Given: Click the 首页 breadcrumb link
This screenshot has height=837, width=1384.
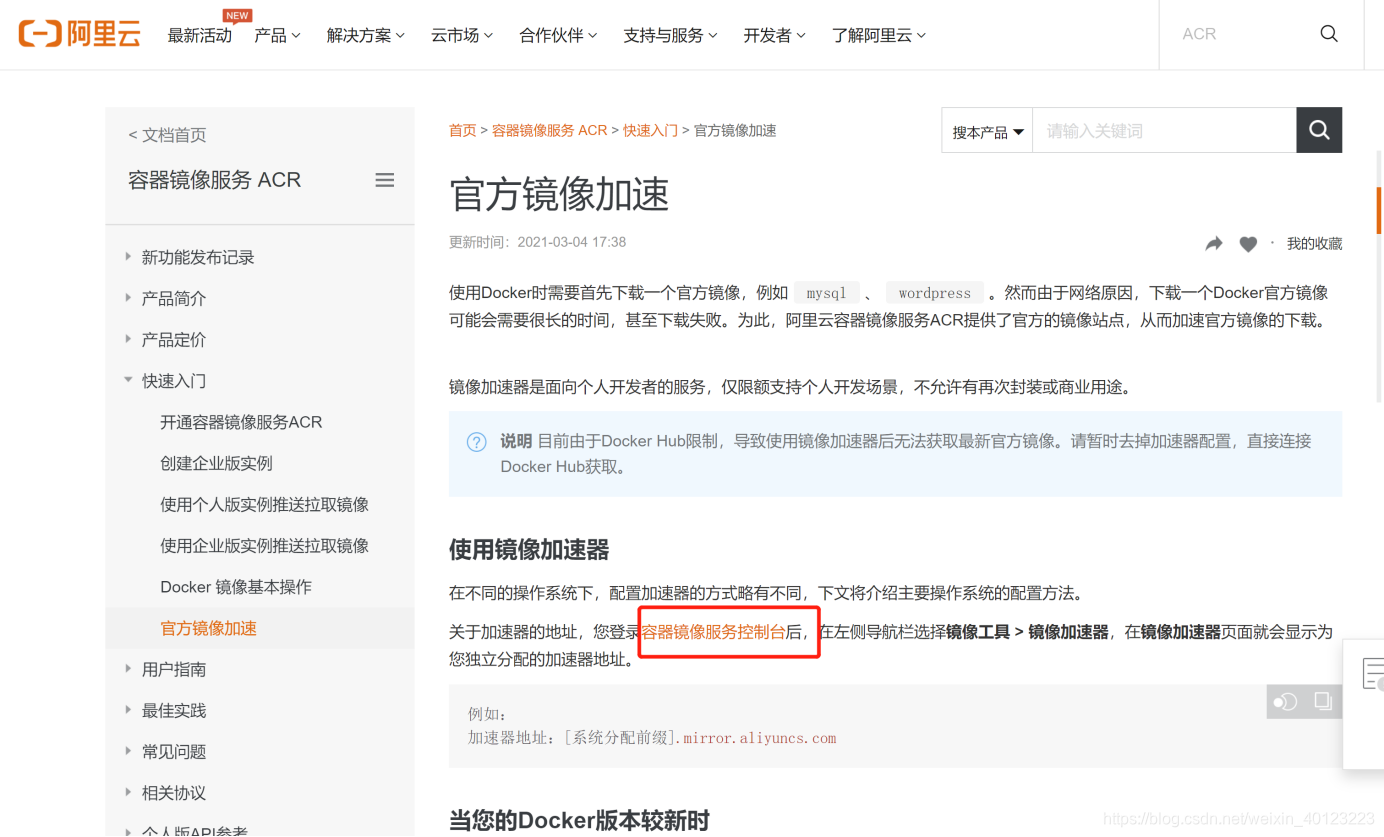Looking at the screenshot, I should click(x=462, y=130).
